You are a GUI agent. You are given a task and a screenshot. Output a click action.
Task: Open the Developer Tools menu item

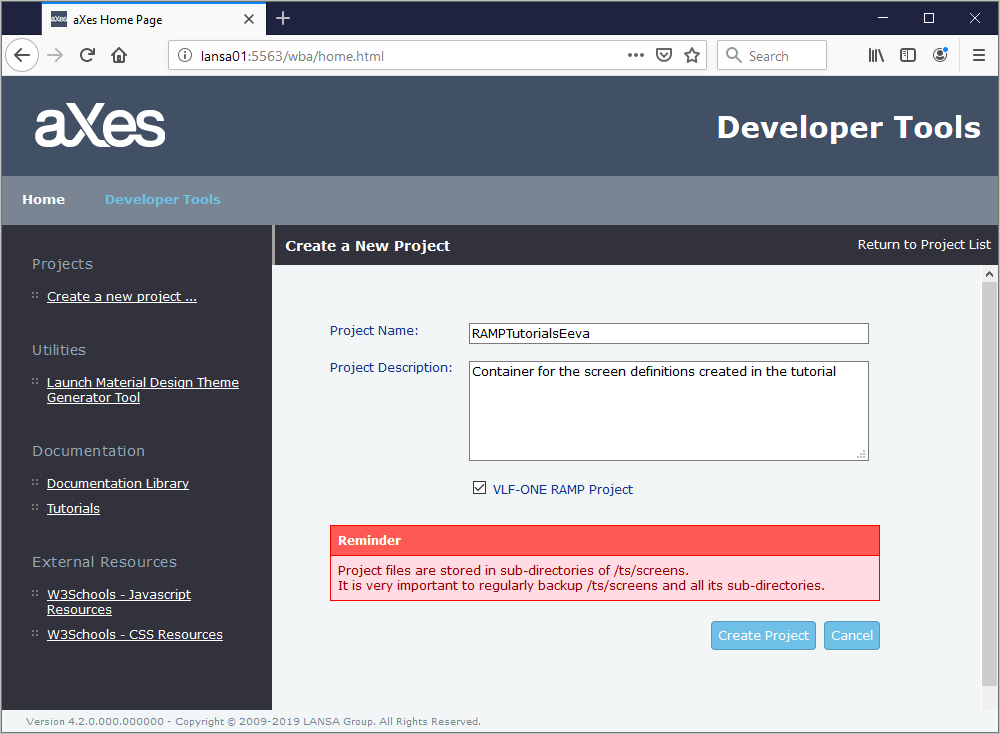pos(163,200)
